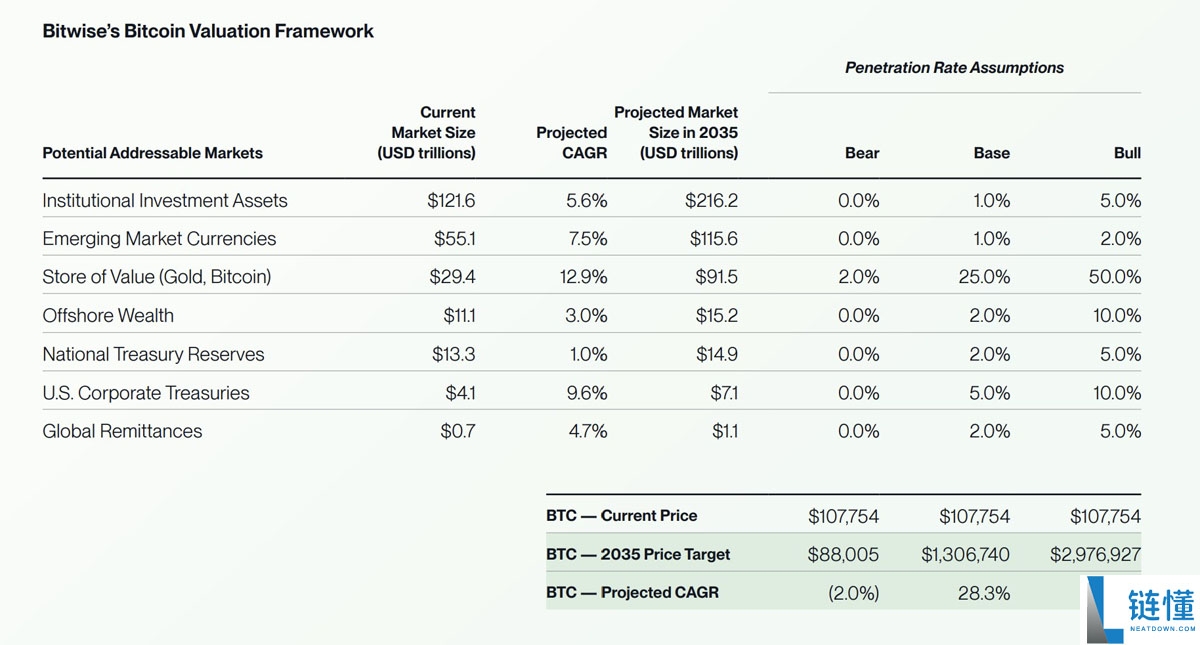Select the Base column header
Viewport: 1200px width, 645px height.
point(991,153)
